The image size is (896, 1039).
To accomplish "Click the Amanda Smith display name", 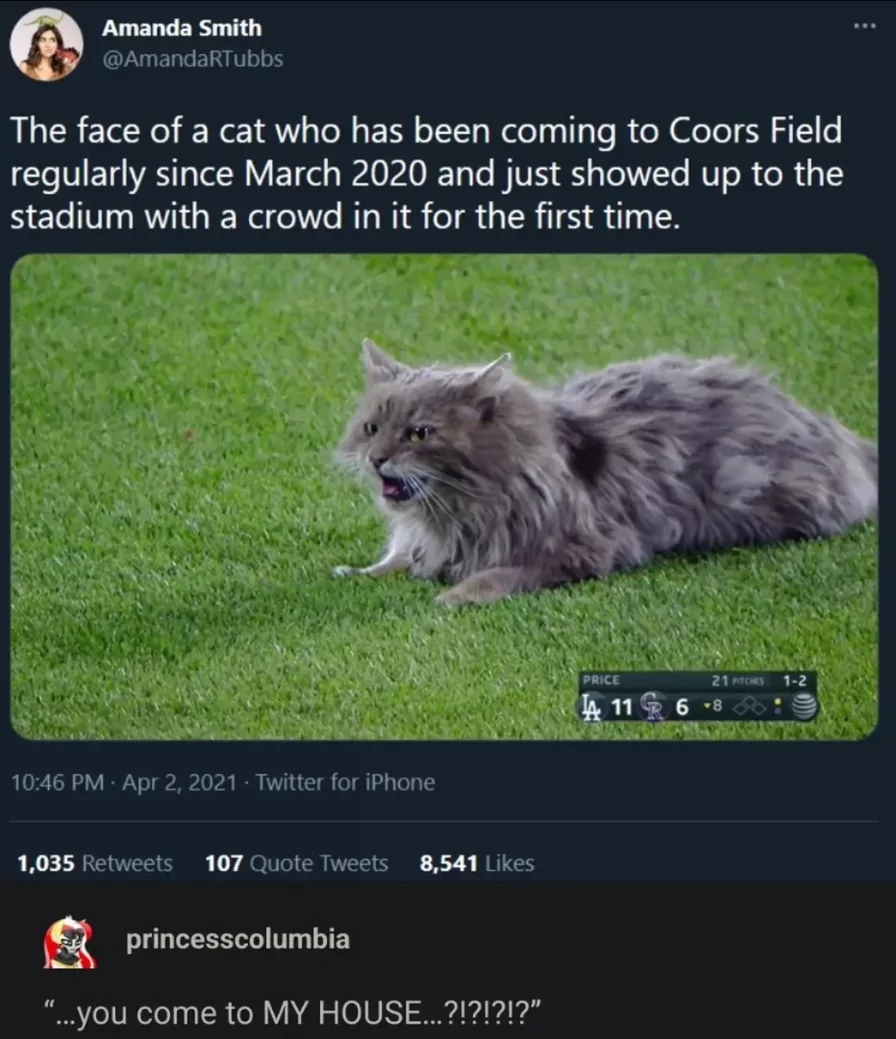I will (182, 28).
